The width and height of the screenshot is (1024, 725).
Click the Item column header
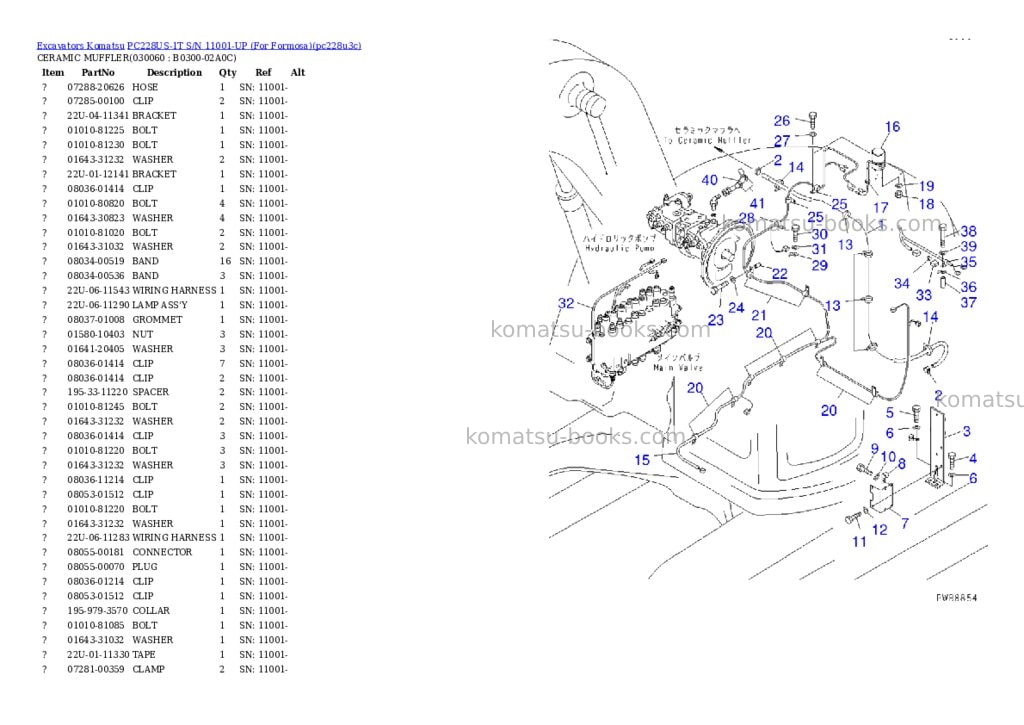[53, 72]
